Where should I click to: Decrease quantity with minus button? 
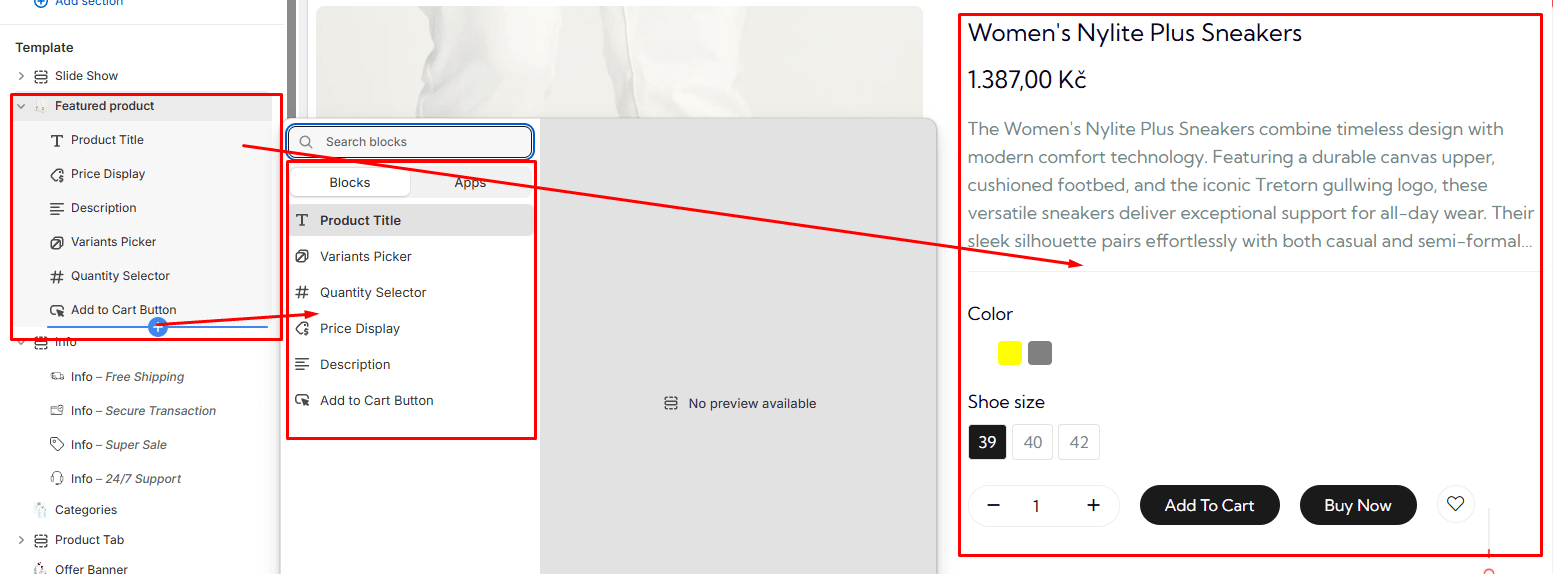tap(993, 505)
